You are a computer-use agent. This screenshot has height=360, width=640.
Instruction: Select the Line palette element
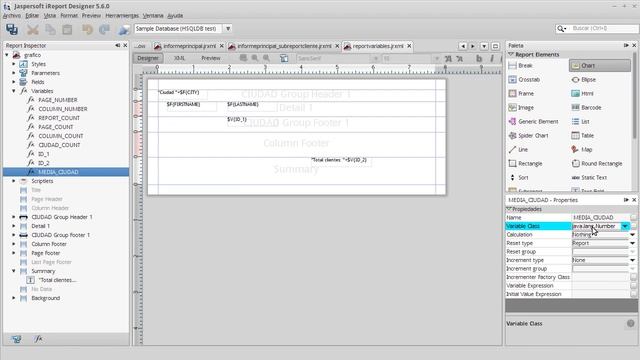tap(518, 149)
